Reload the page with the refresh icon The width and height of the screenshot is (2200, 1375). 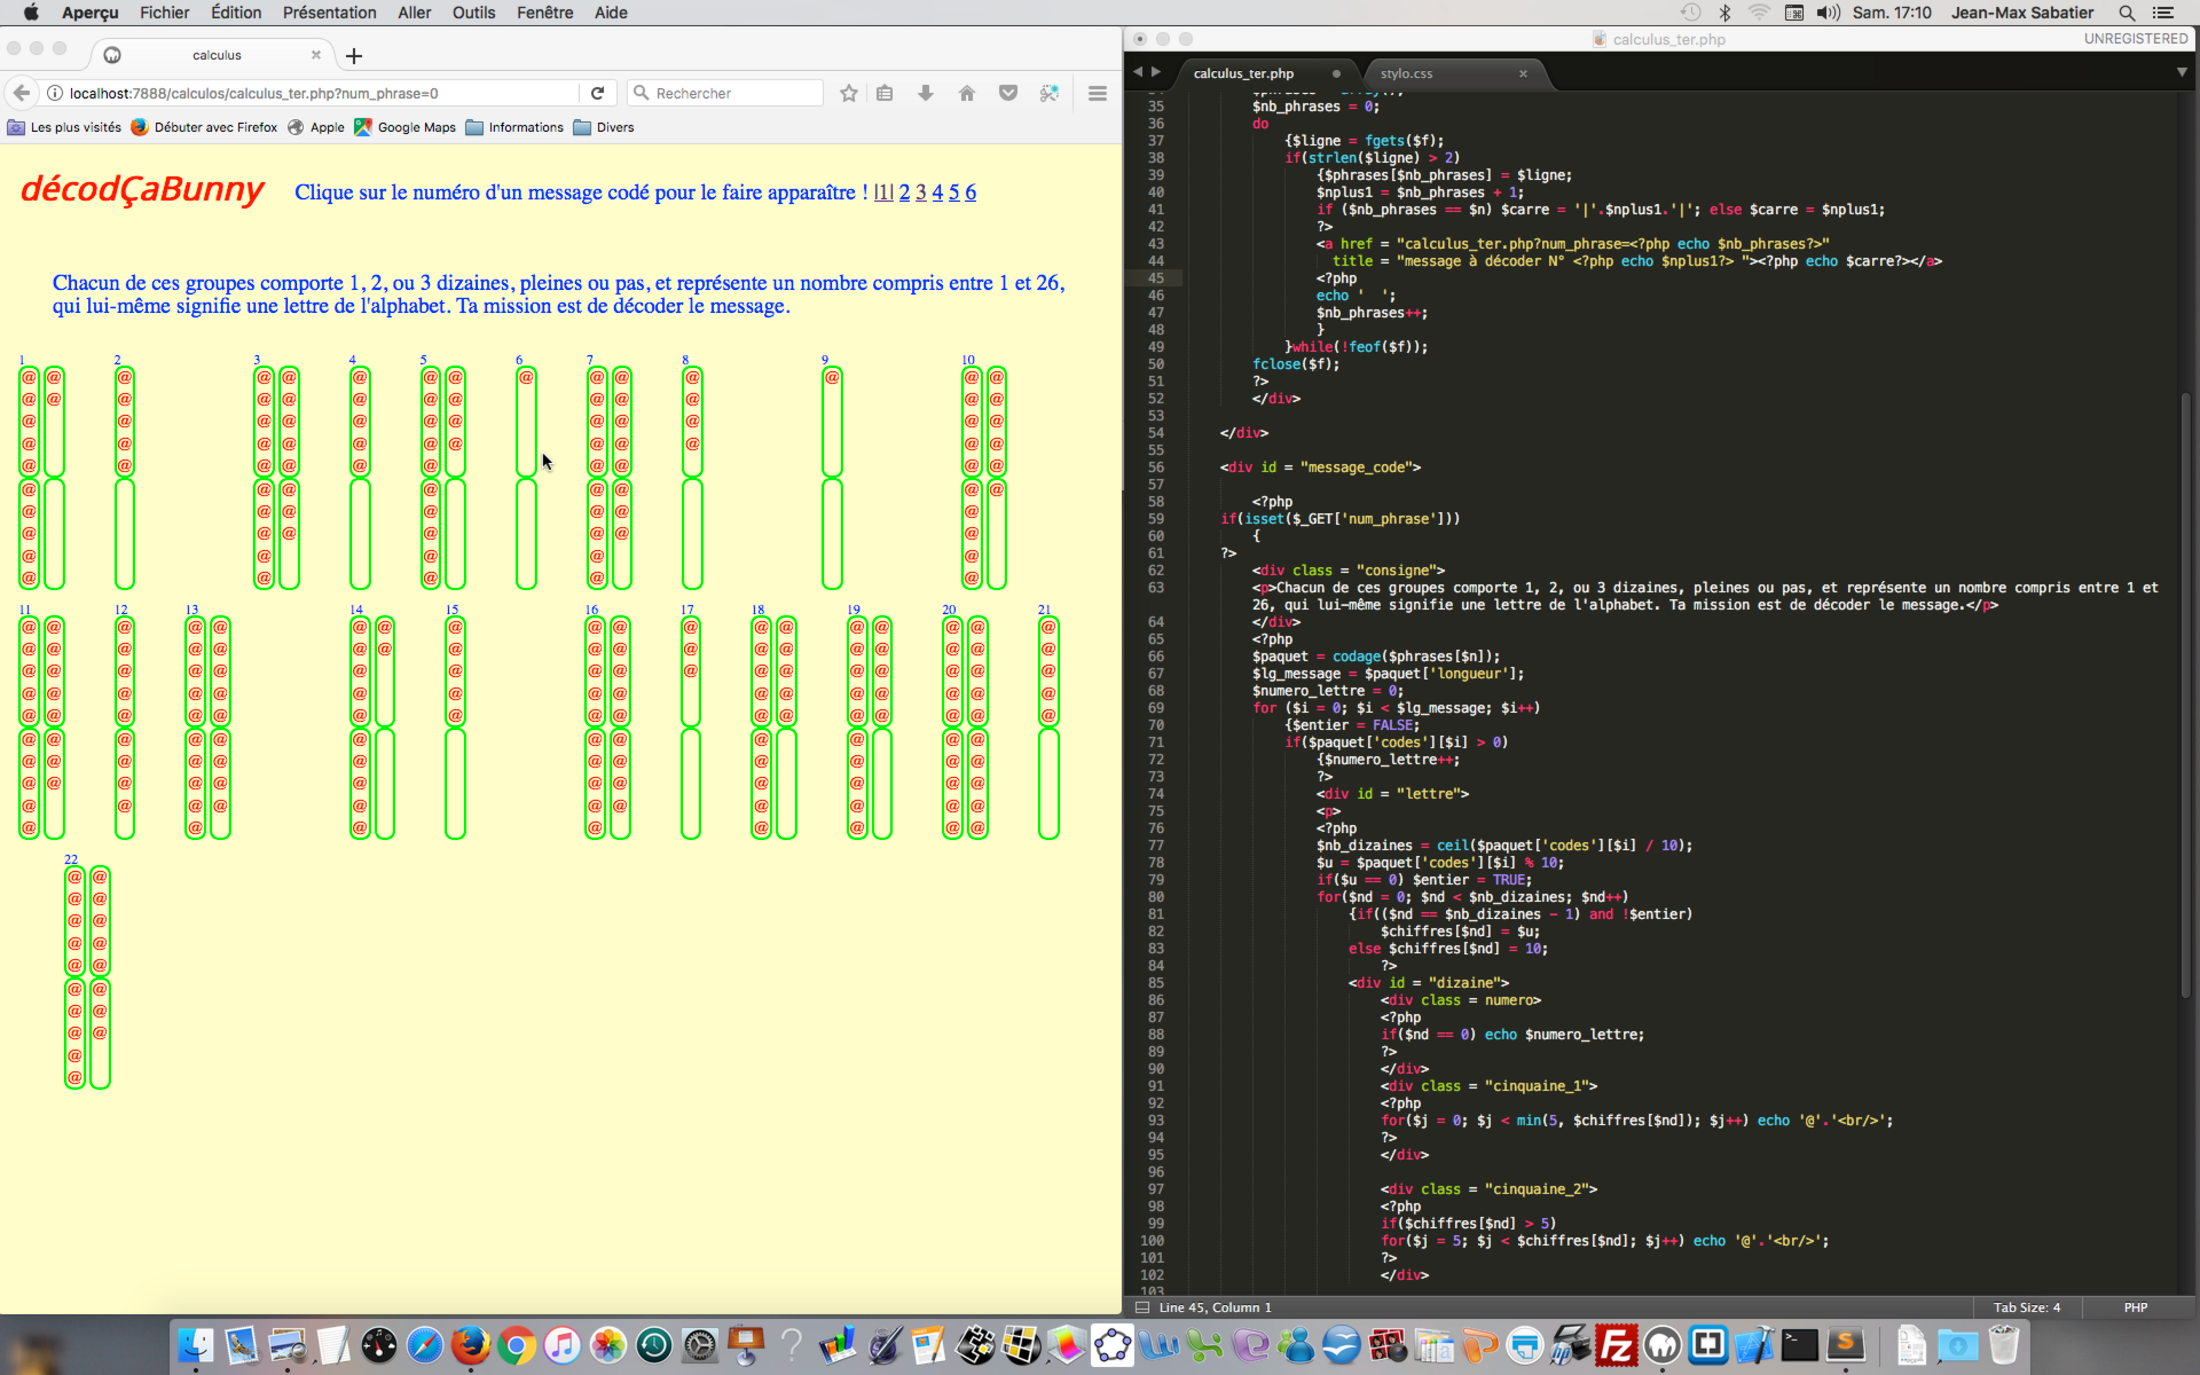[x=597, y=93]
